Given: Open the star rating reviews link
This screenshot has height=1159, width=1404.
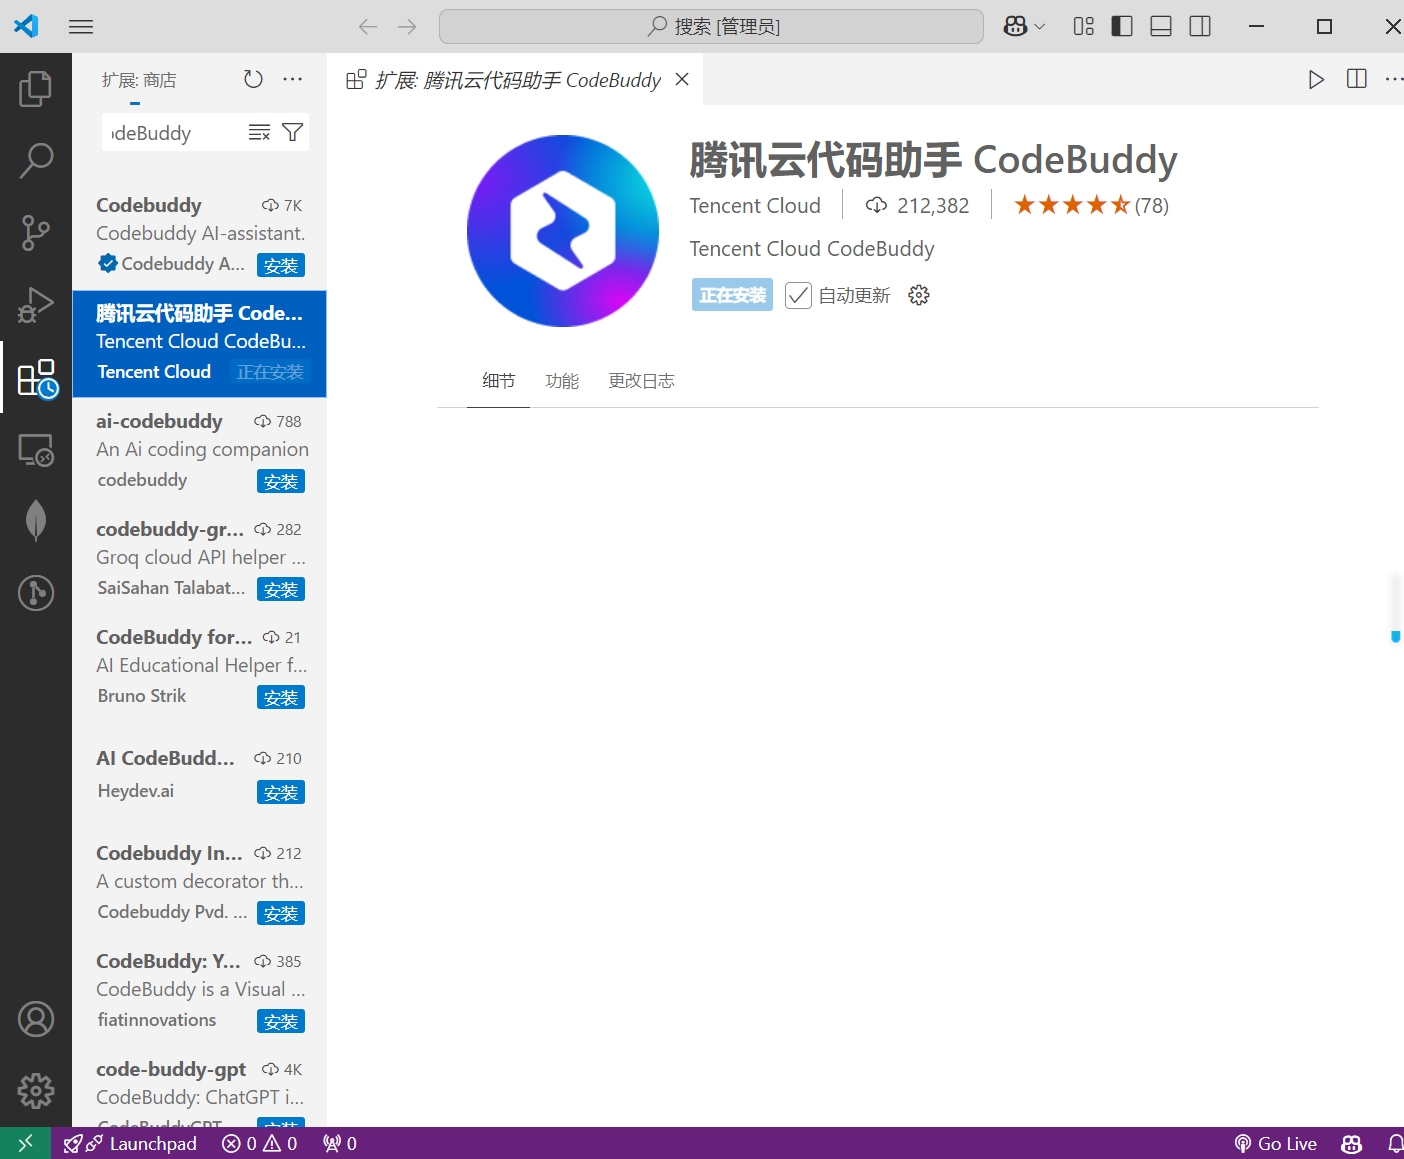Looking at the screenshot, I should click(1091, 205).
